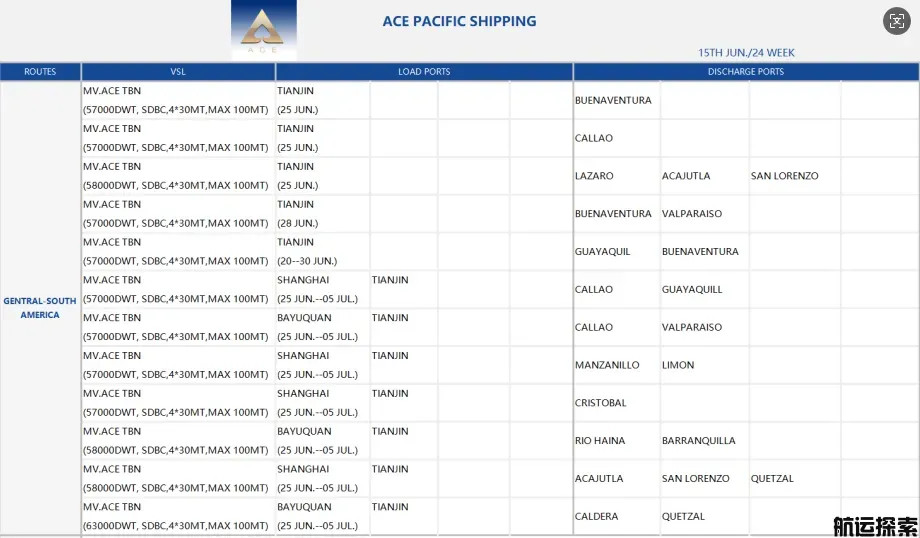Viewport: 920px width, 538px height.
Task: Click the ACE company logo image
Action: pos(263,29)
